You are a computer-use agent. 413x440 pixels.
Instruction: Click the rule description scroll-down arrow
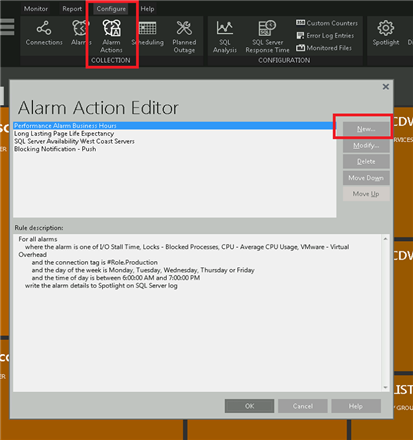point(385,387)
